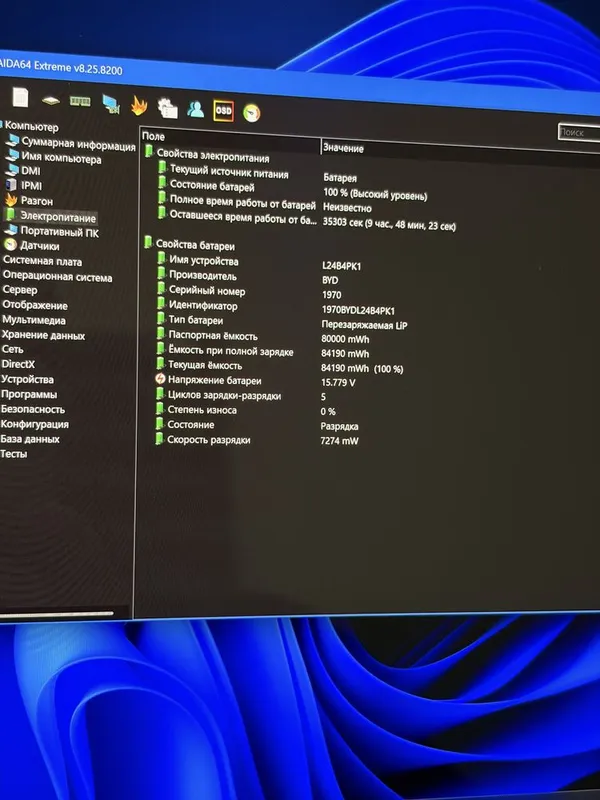Expand the Хранение данных category

click(x=43, y=335)
